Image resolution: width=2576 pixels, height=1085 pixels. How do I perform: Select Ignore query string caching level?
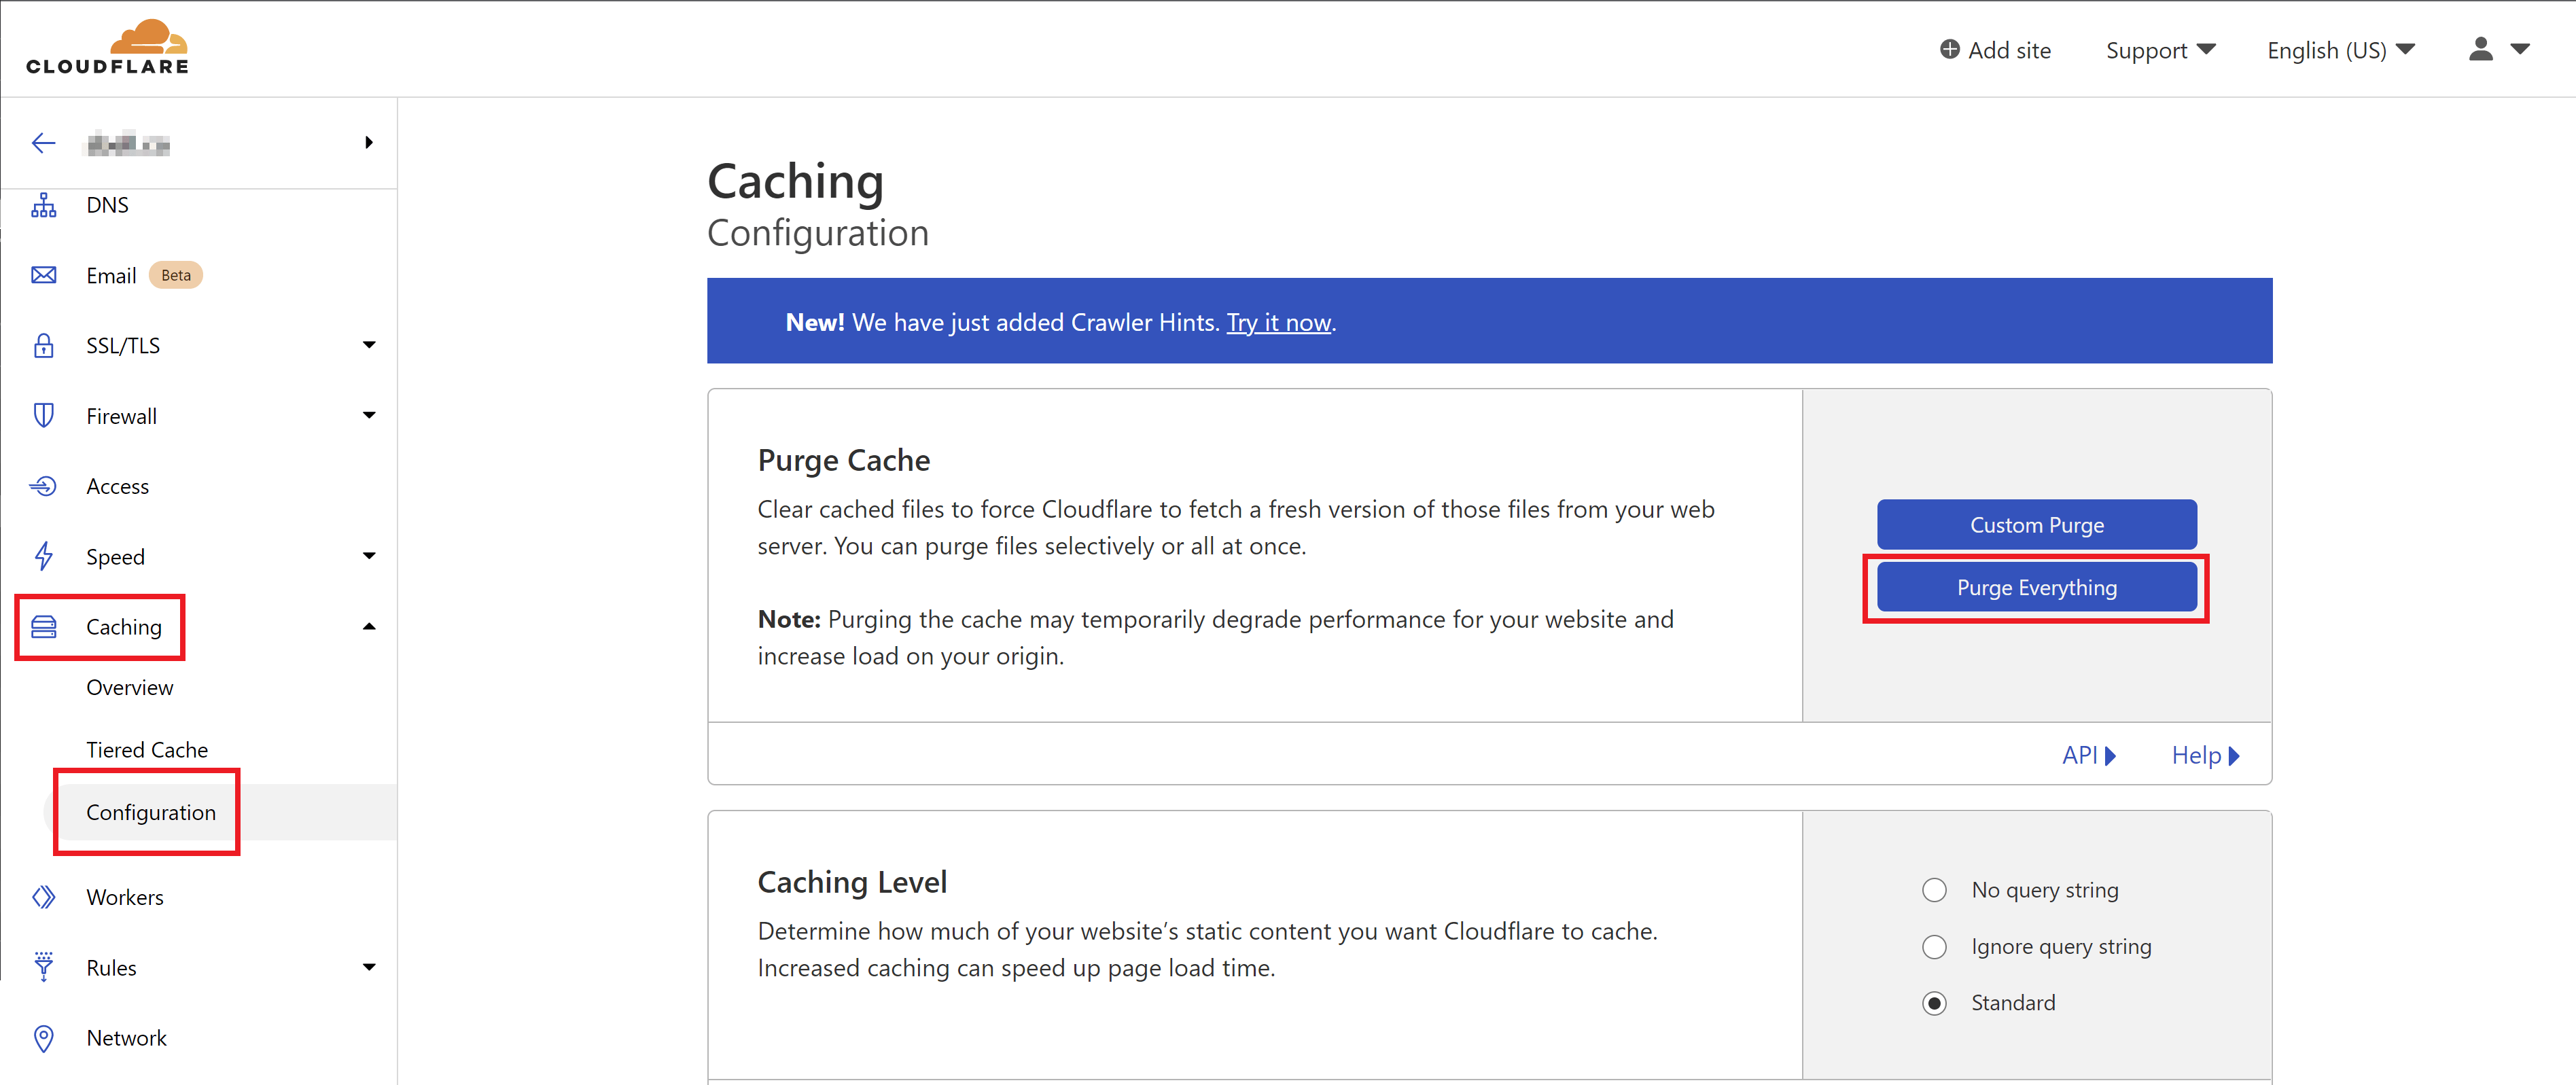[1934, 947]
